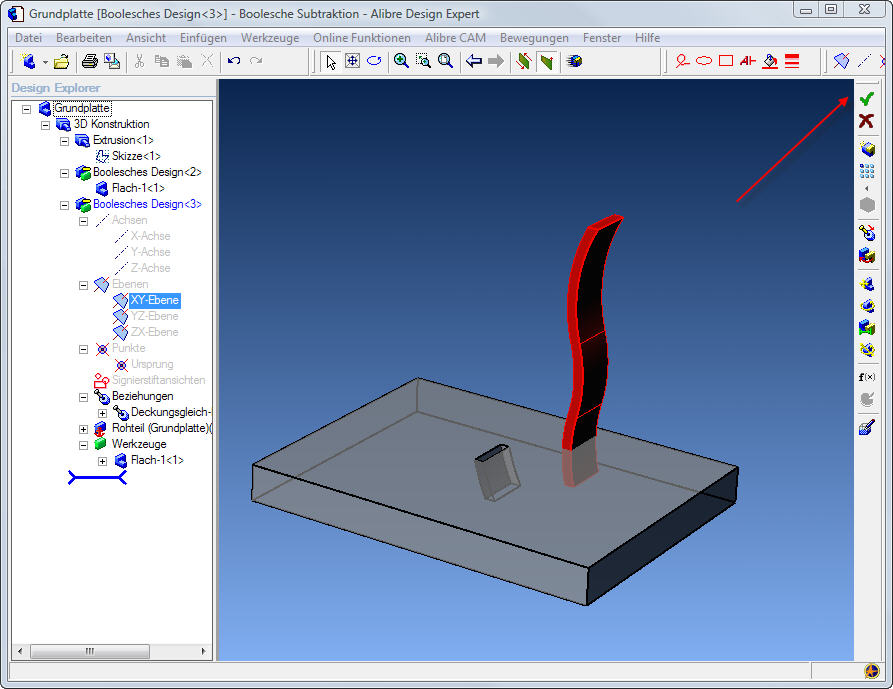Click the red sketch line tool

coord(682,61)
